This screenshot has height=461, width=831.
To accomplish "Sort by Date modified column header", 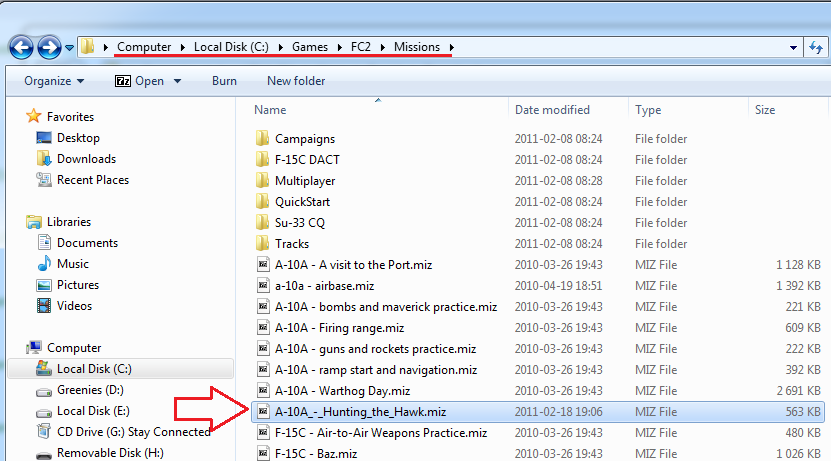I will click(x=552, y=110).
